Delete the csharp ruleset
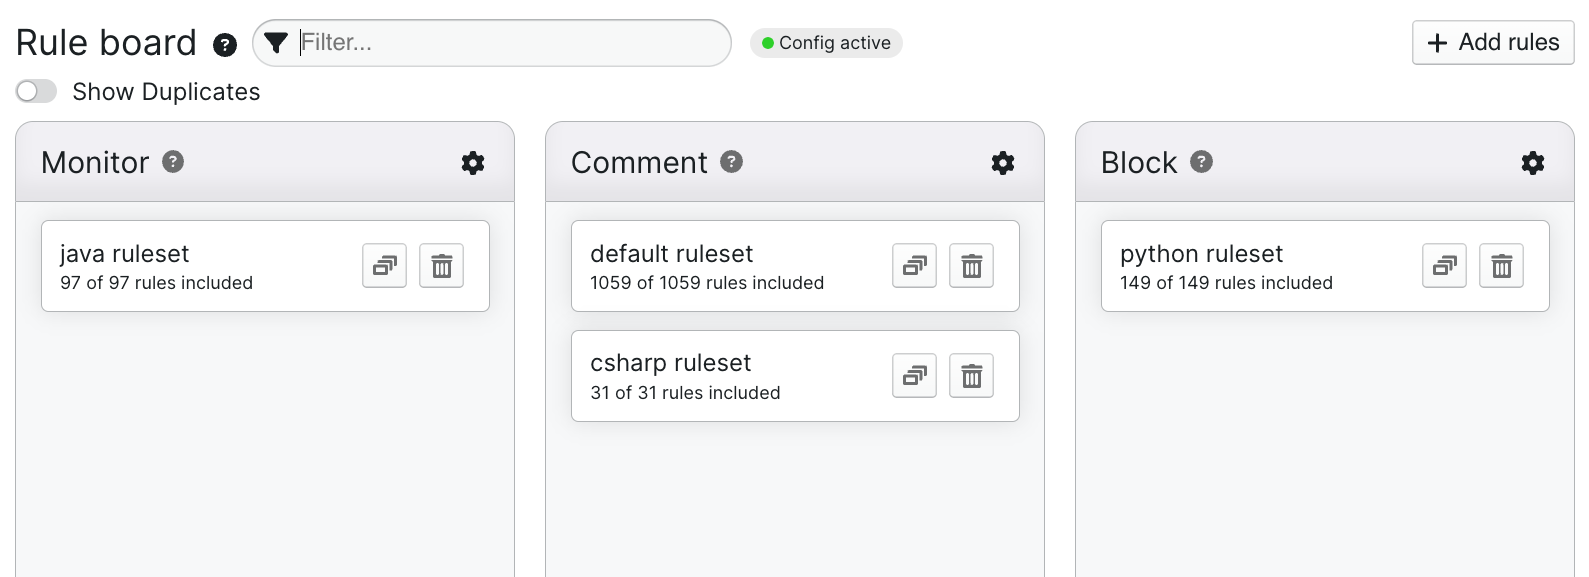Screen dimensions: 1589x577 [x=971, y=376]
